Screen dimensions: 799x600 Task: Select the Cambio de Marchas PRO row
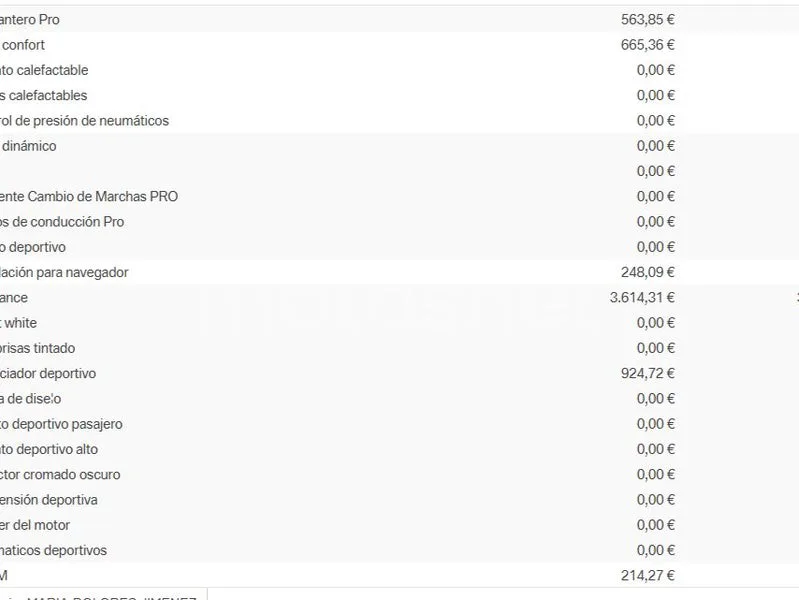(400, 196)
